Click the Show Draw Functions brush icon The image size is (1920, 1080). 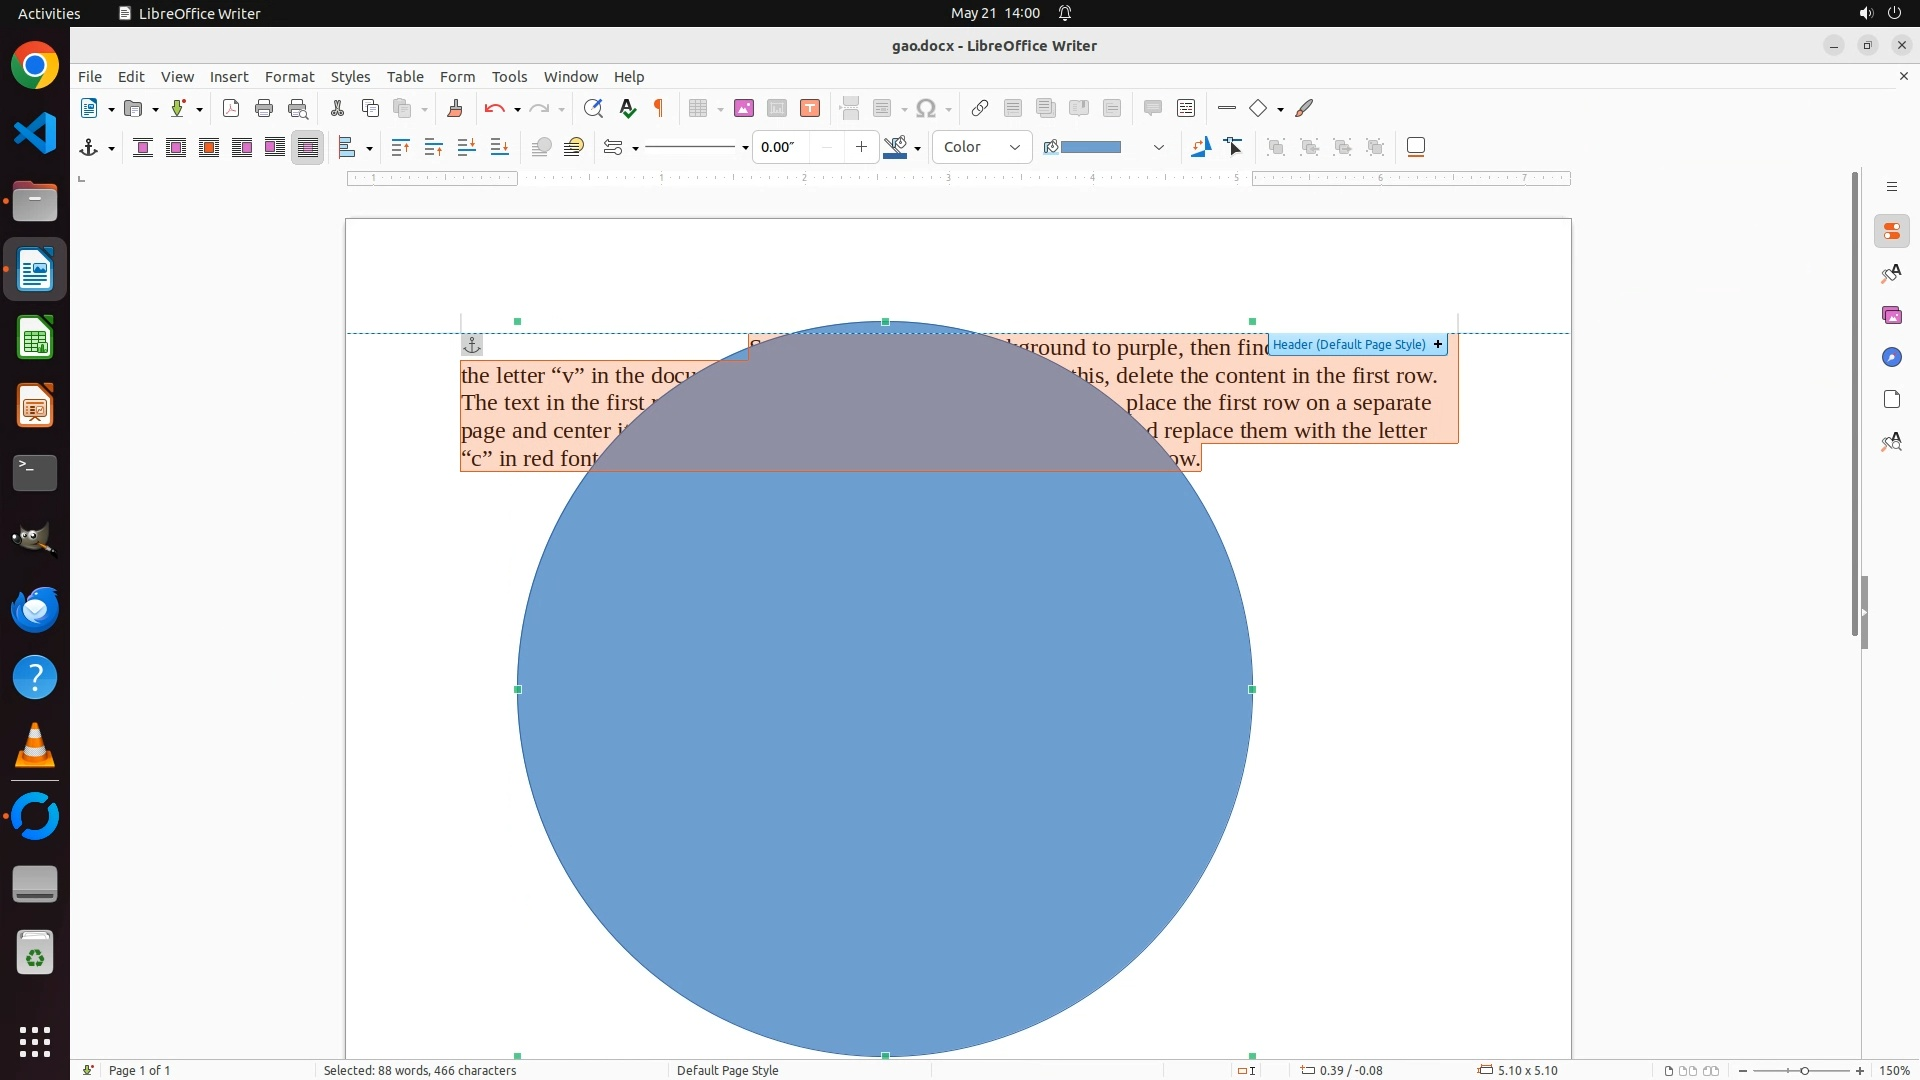1304,108
